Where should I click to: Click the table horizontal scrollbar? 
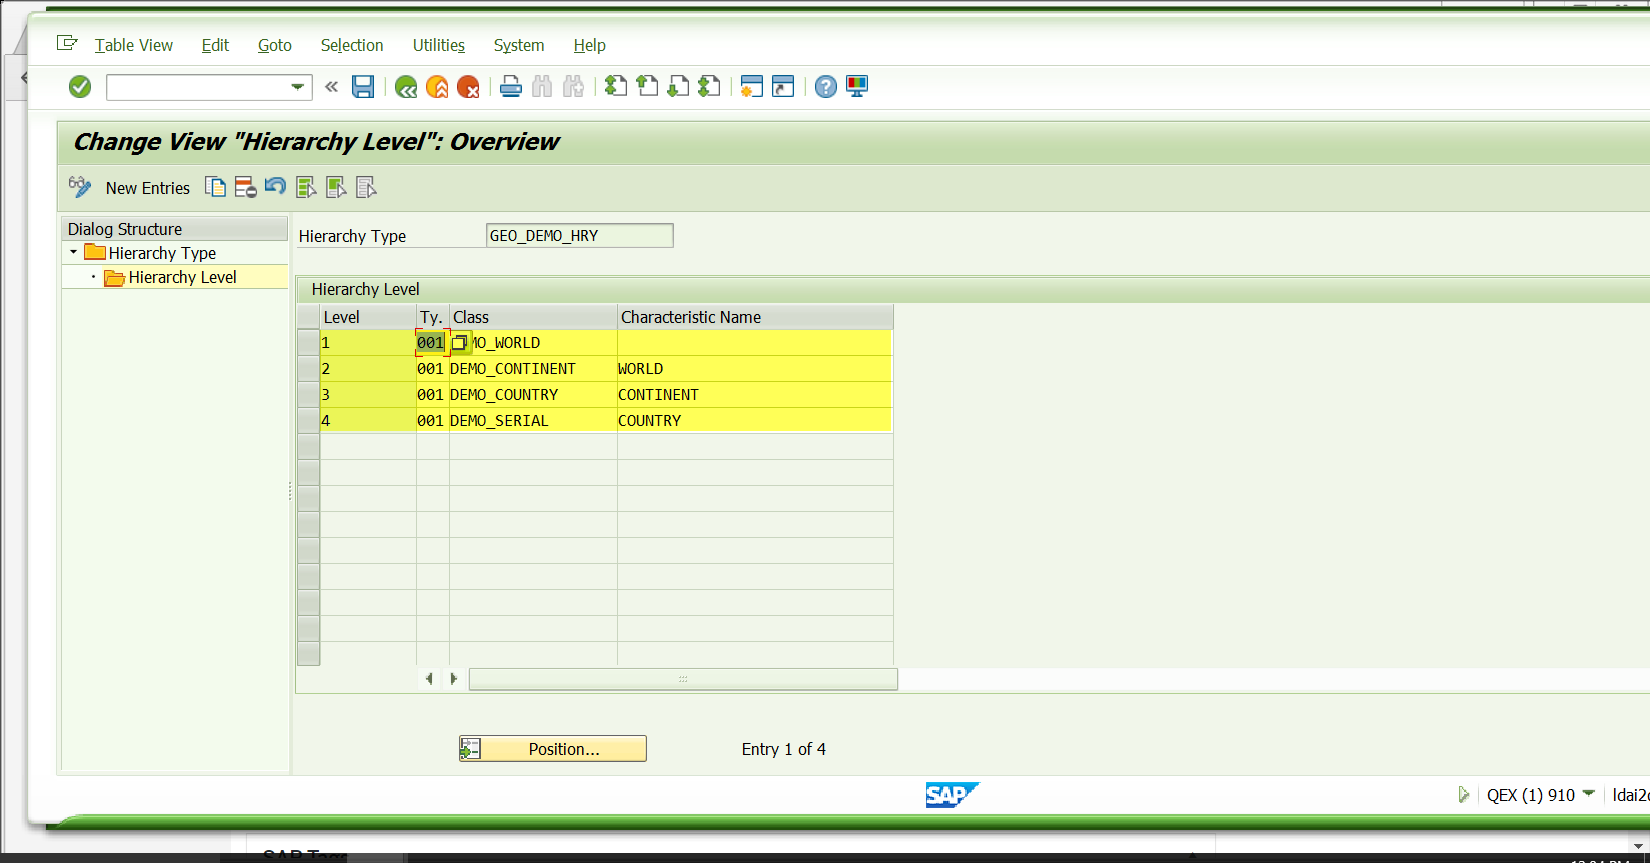[x=683, y=679]
